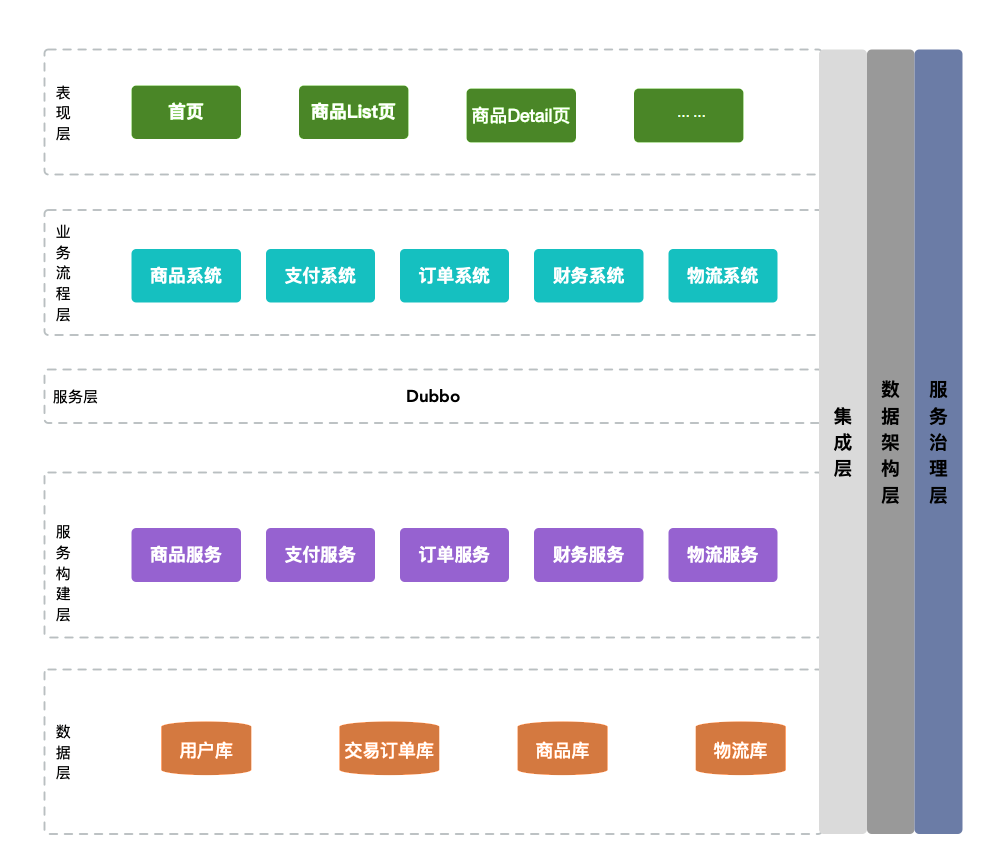The width and height of the screenshot is (992, 860).
Task: Click the 服务治理层 vertical bar label
Action: [x=938, y=442]
